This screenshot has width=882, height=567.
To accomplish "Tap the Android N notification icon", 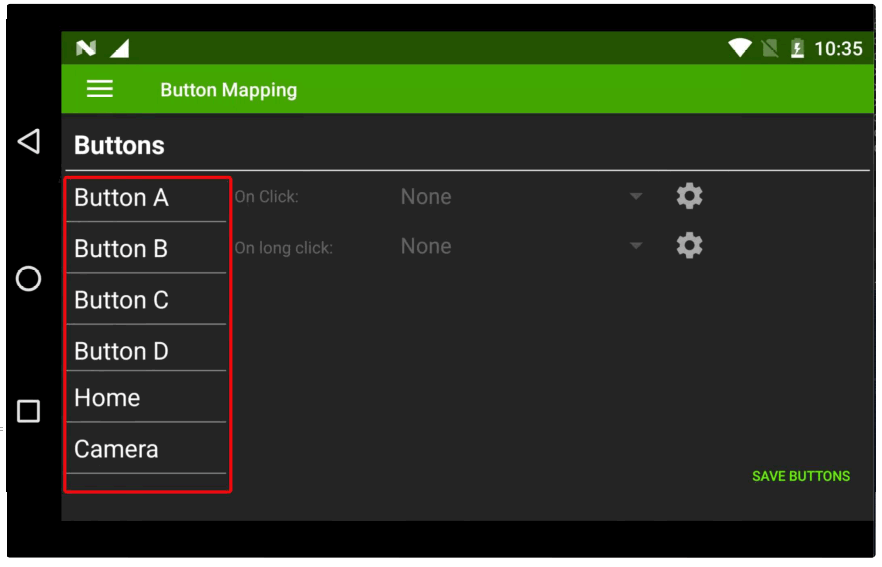I will (x=86, y=48).
